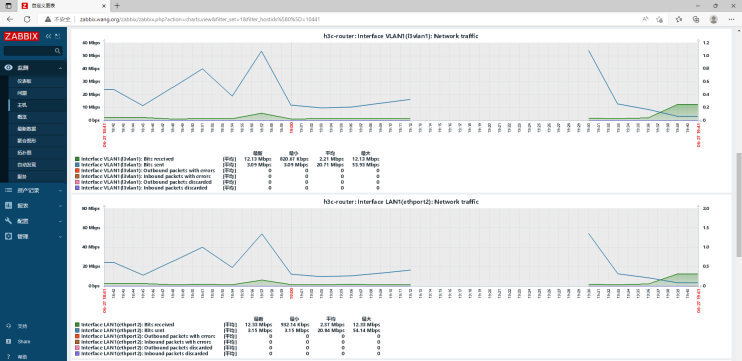Collapse the Zabbix sidebar with double-arrow icon
The height and width of the screenshot is (361, 742).
(48, 36)
